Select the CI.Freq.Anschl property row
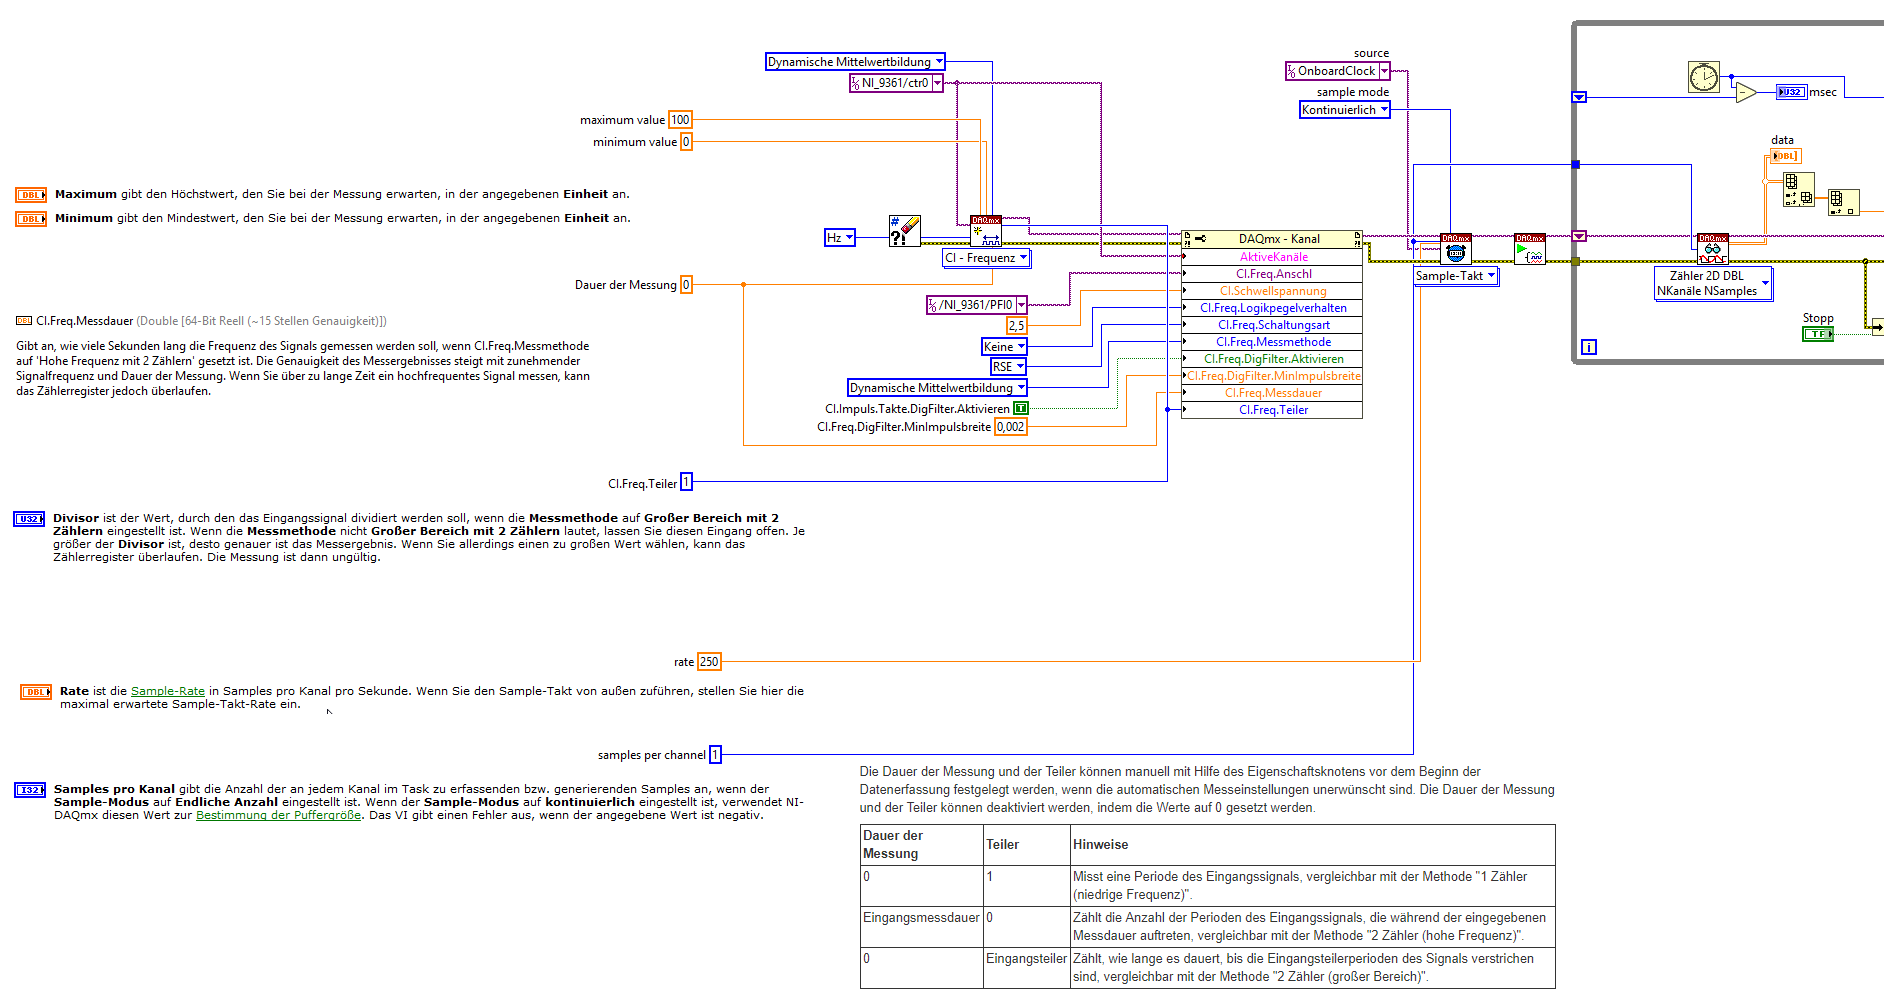 [1272, 274]
